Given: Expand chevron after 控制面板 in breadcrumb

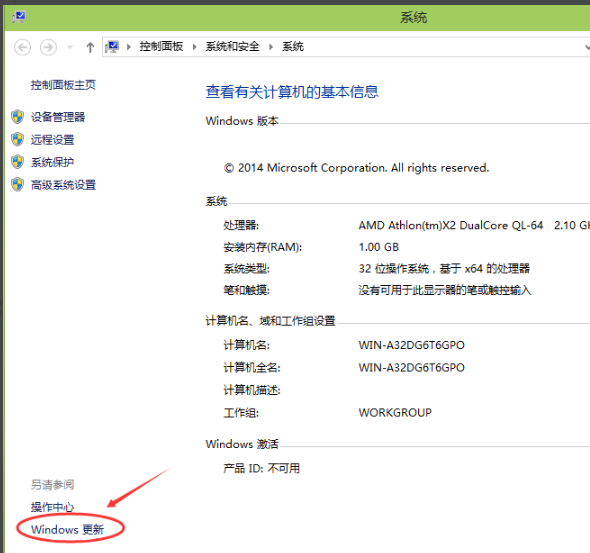Looking at the screenshot, I should [195, 47].
